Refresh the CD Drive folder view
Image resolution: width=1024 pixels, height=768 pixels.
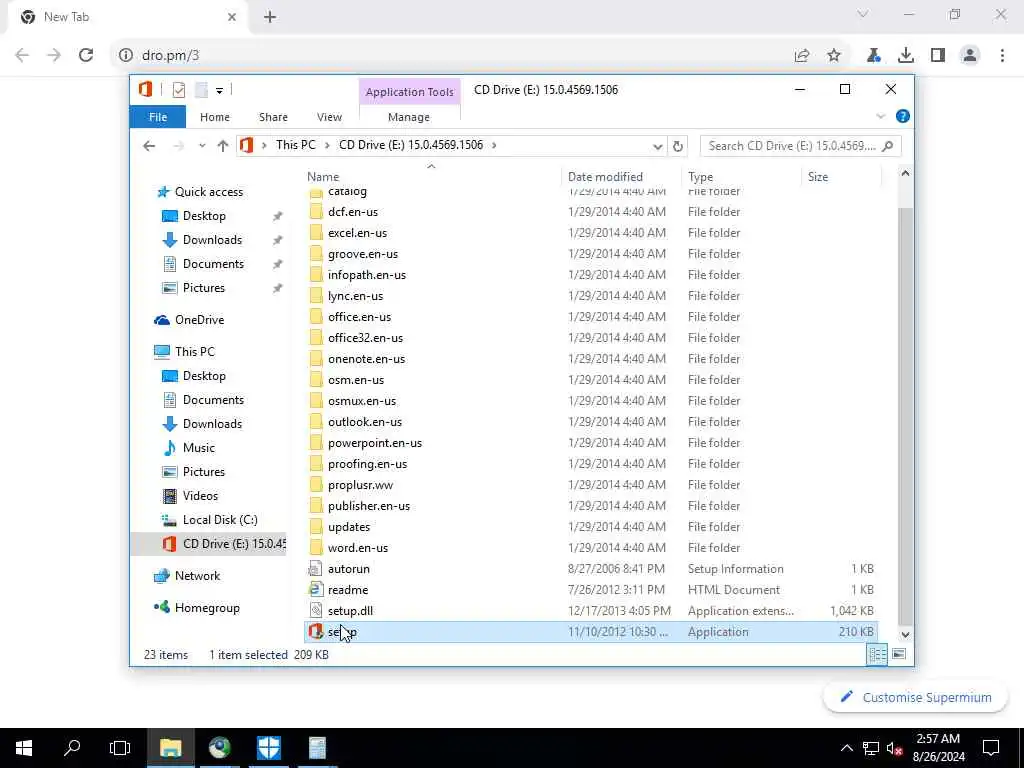tap(678, 146)
